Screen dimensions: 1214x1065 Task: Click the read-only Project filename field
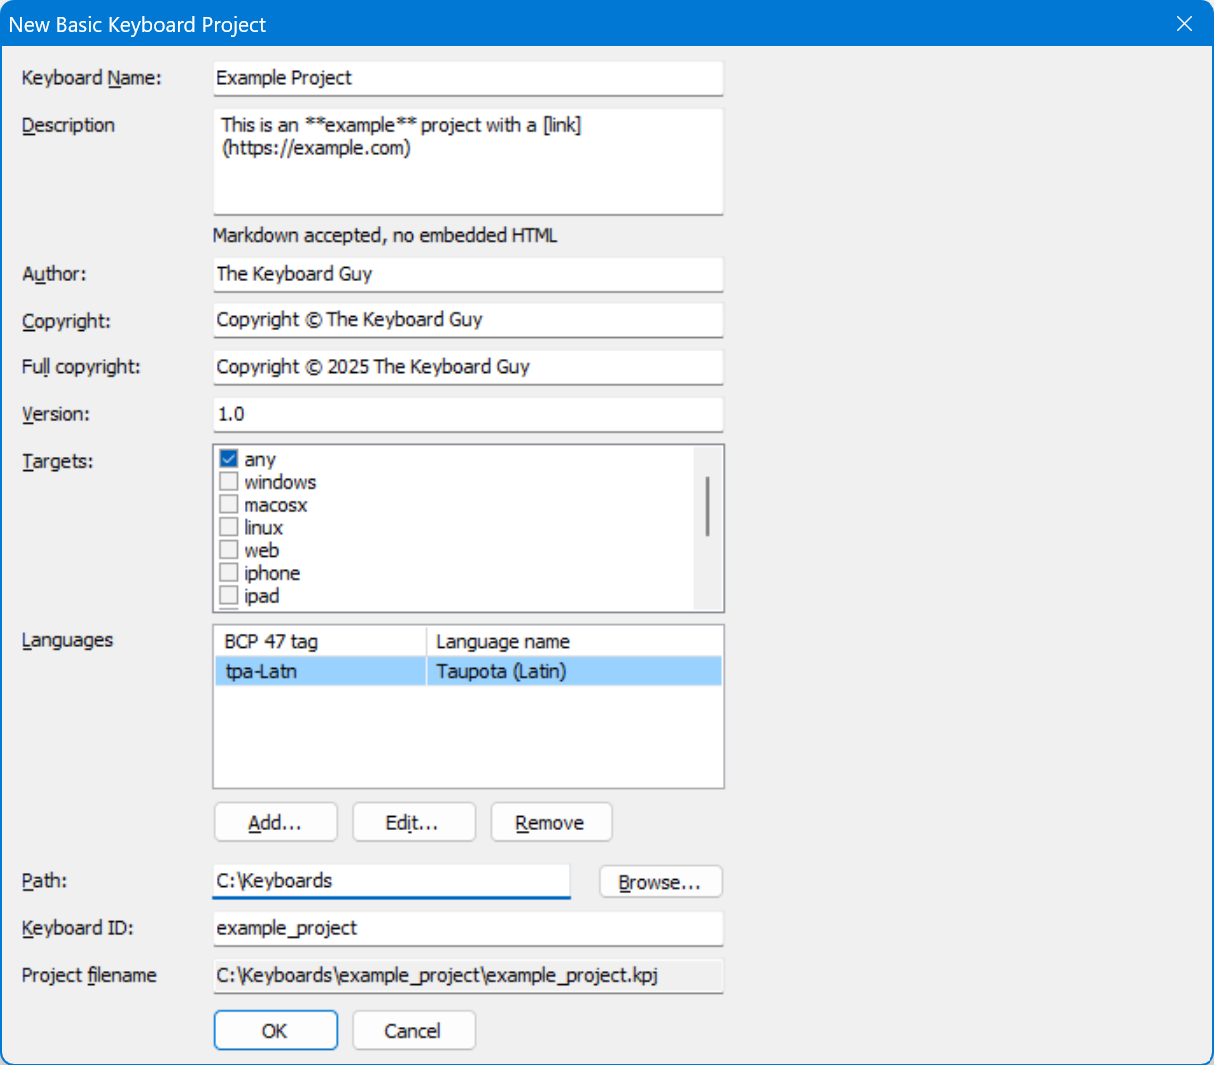coord(468,975)
